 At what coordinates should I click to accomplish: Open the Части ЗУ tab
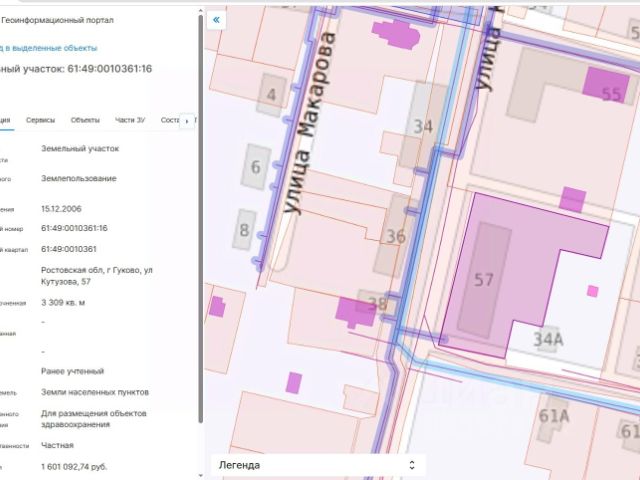coord(130,120)
